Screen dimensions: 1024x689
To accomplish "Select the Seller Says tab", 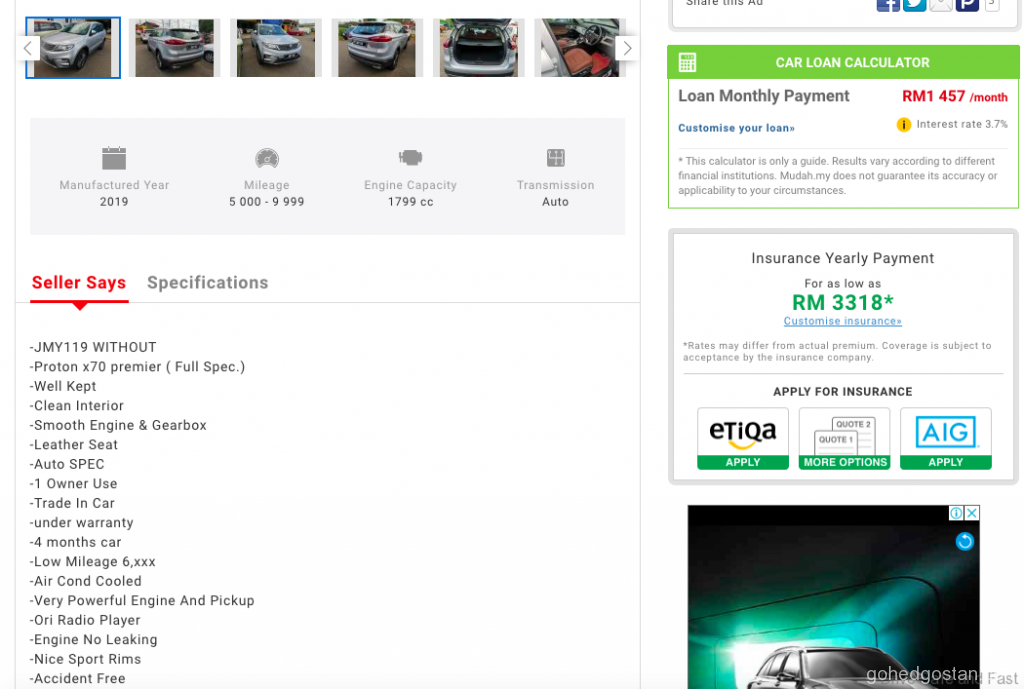I will pos(79,283).
